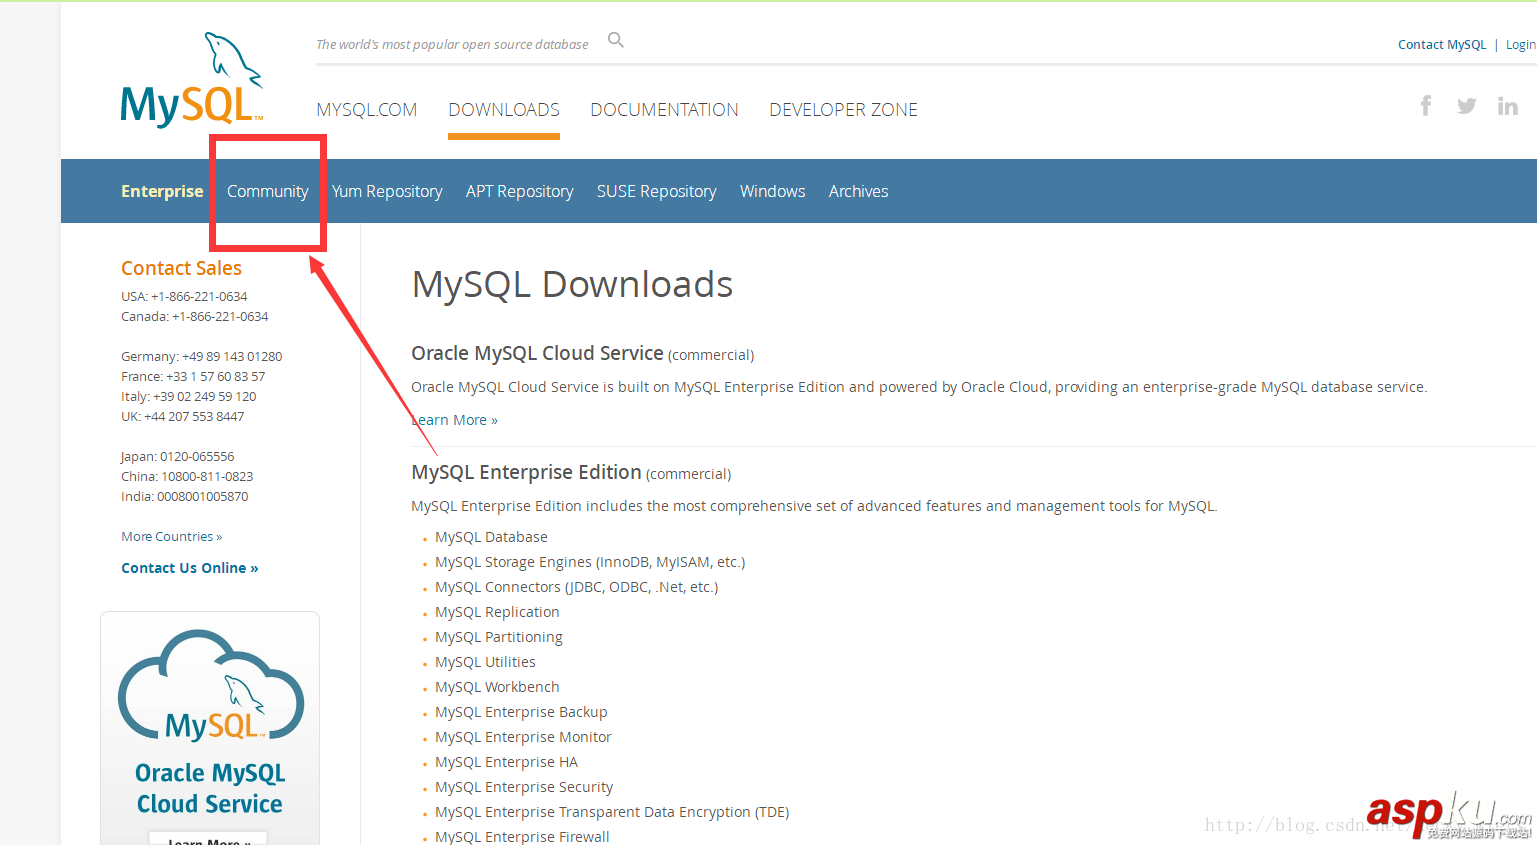This screenshot has height=845, width=1537.
Task: Click the India sales phone number
Action: 203,497
